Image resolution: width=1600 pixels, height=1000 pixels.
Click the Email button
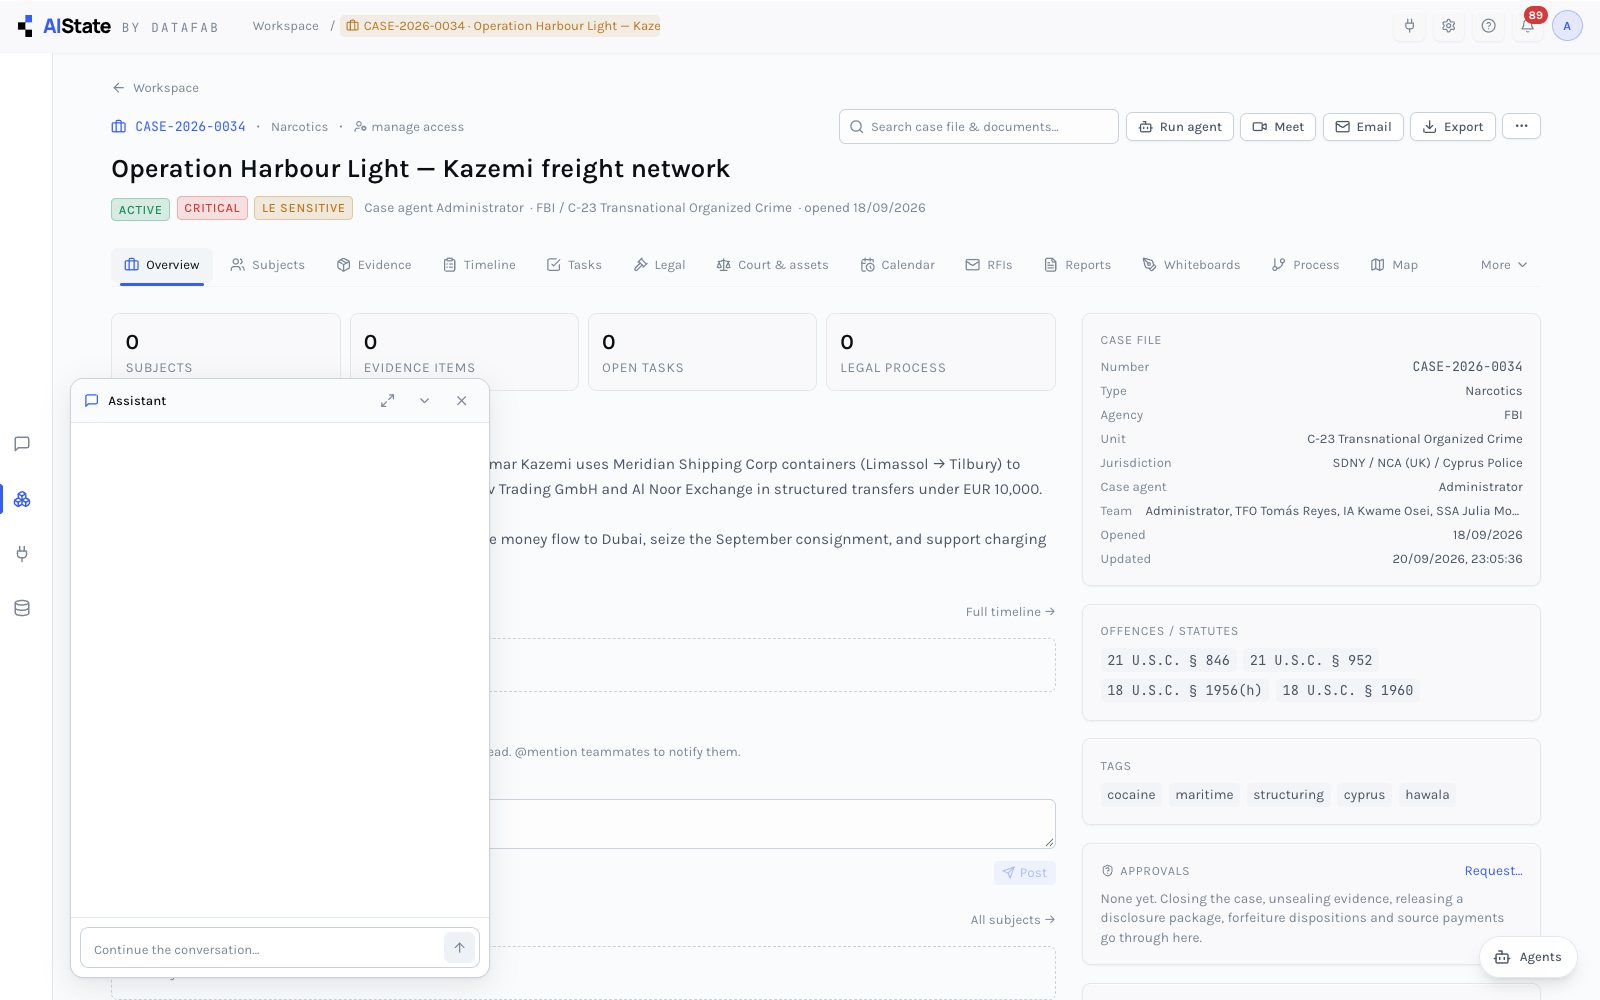[x=1363, y=127]
